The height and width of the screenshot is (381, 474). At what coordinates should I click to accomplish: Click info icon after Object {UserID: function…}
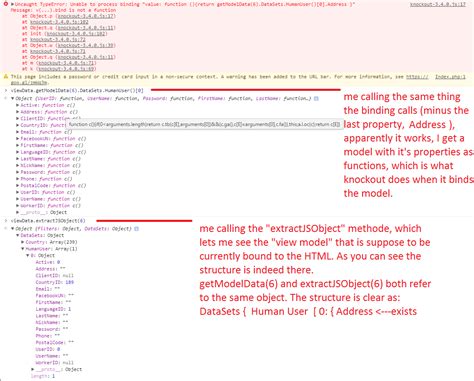click(316, 98)
